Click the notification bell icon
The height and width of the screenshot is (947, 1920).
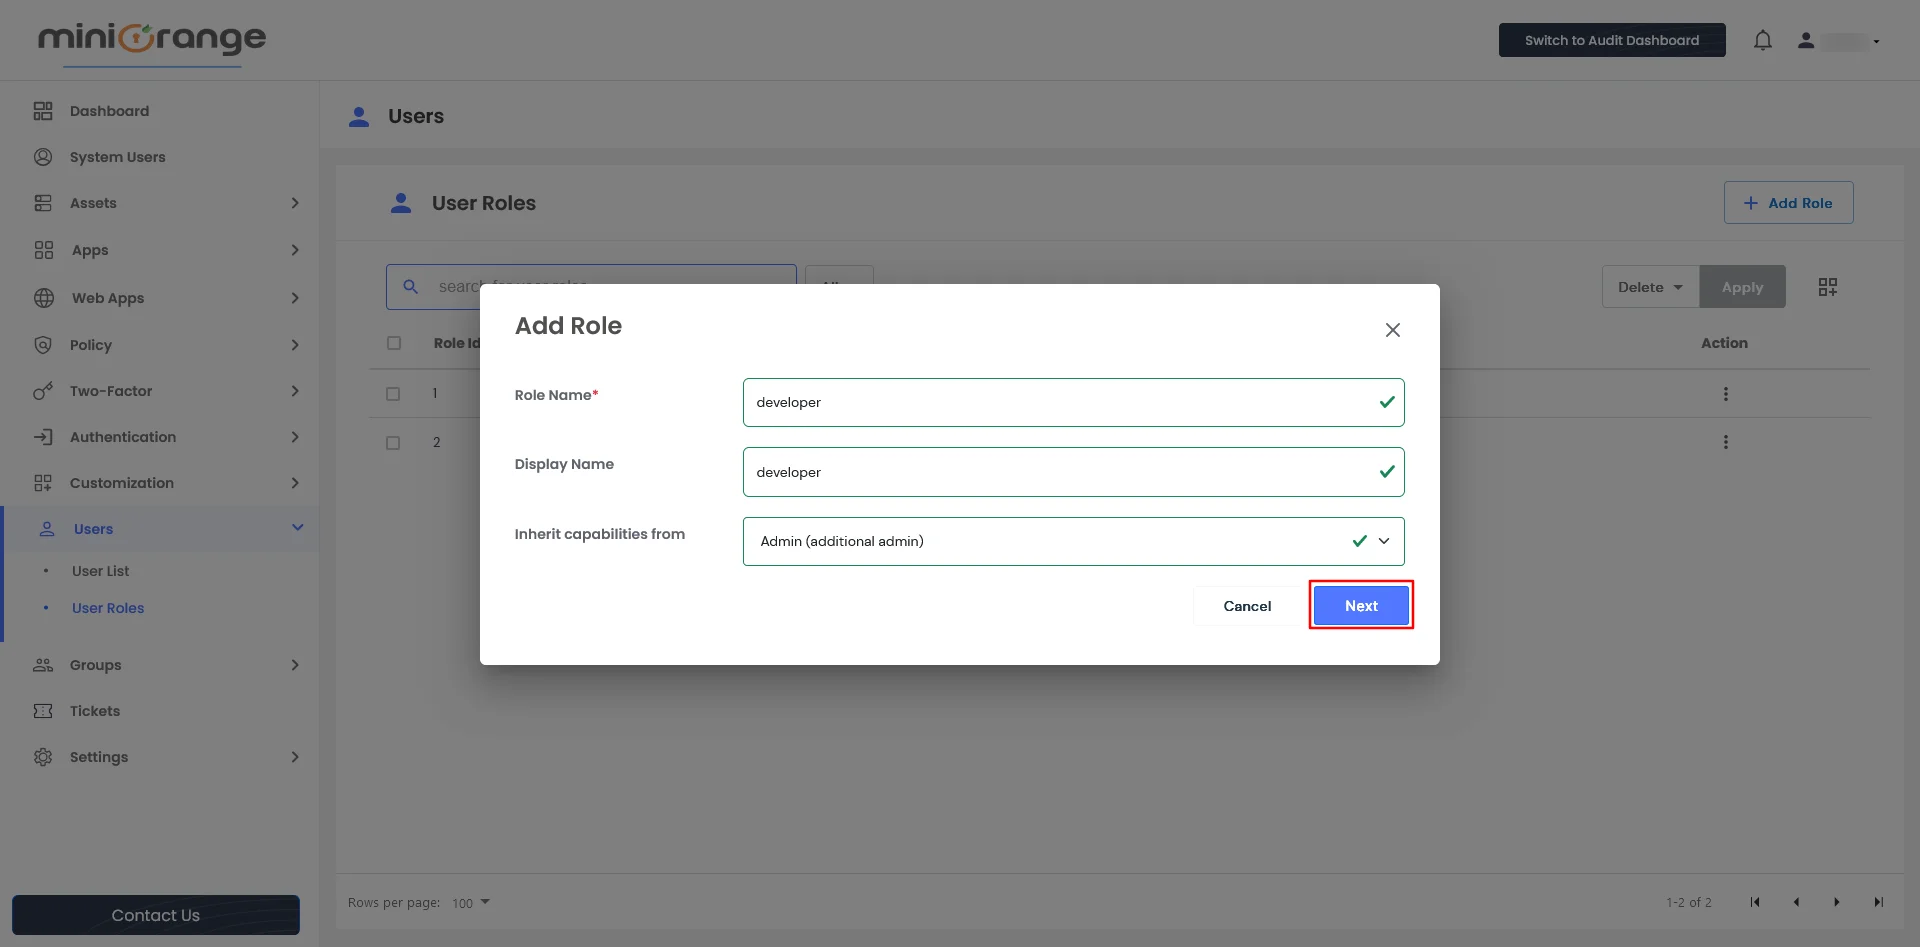pyautogui.click(x=1763, y=40)
